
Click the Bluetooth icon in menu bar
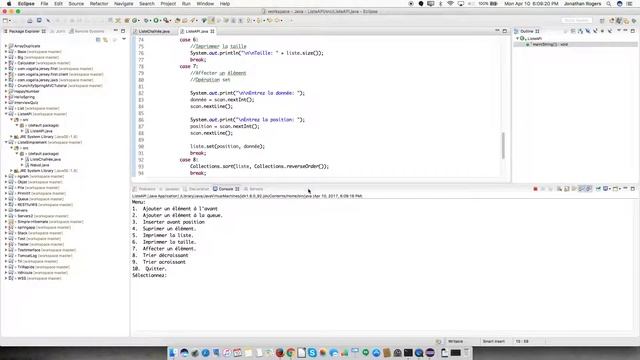pos(440,4)
